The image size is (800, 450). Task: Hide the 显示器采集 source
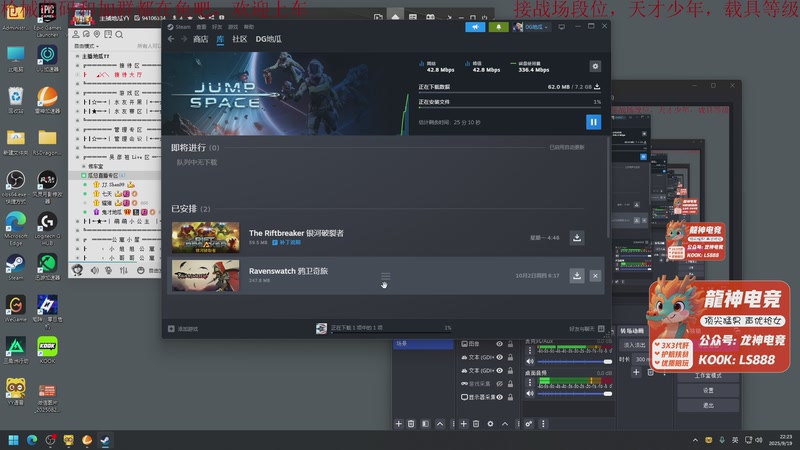pos(499,397)
